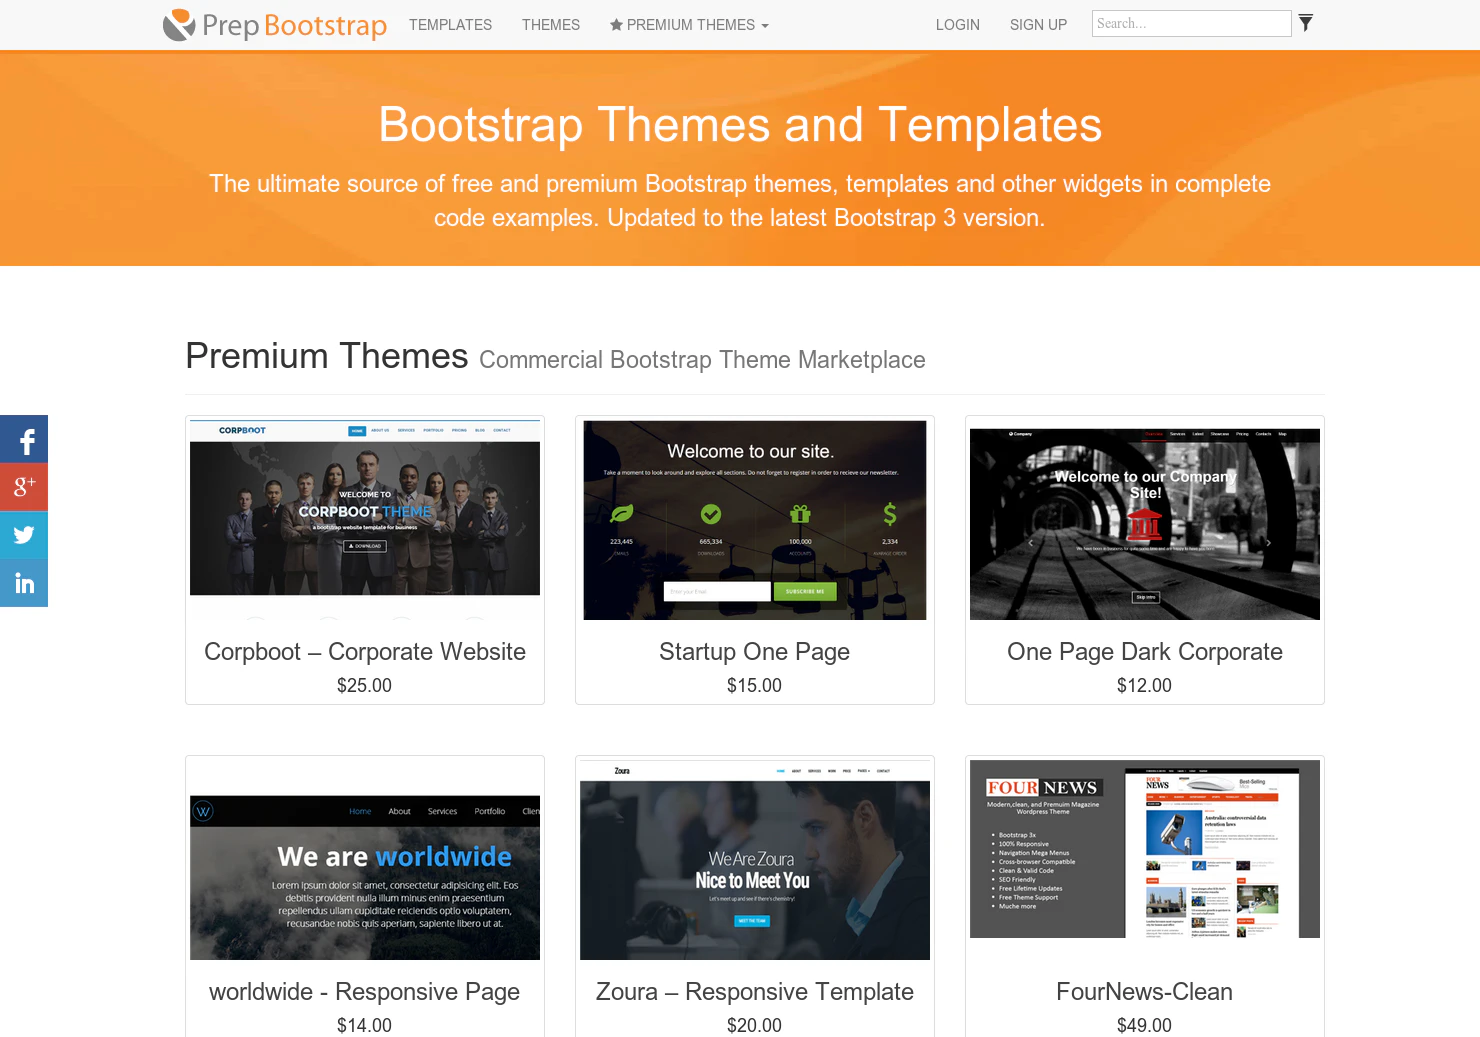This screenshot has height=1037, width=1480.
Task: Click the Google+ share icon
Action: (23, 487)
